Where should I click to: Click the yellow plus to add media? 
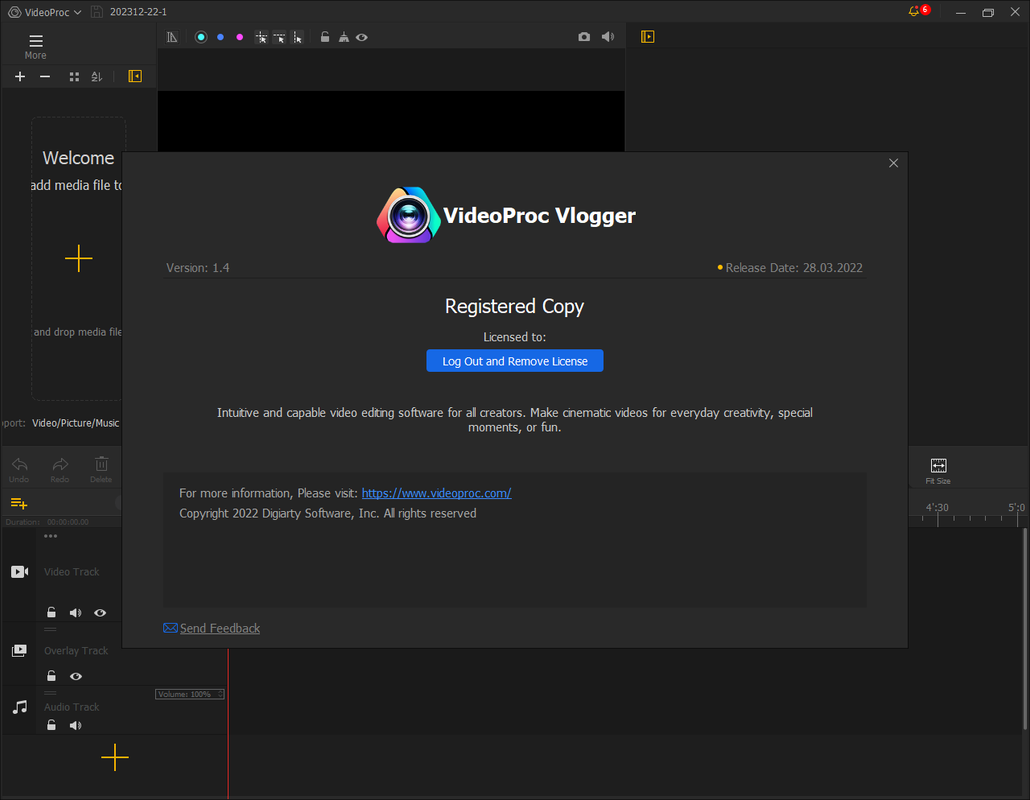[79, 258]
